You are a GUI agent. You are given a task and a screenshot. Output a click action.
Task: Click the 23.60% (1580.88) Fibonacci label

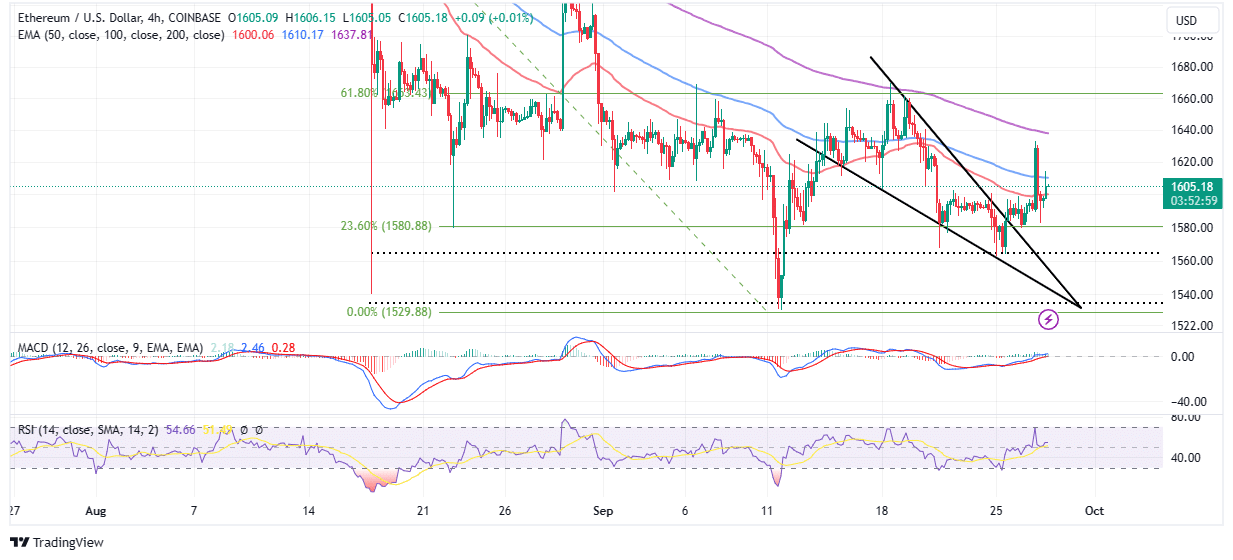[x=384, y=226]
